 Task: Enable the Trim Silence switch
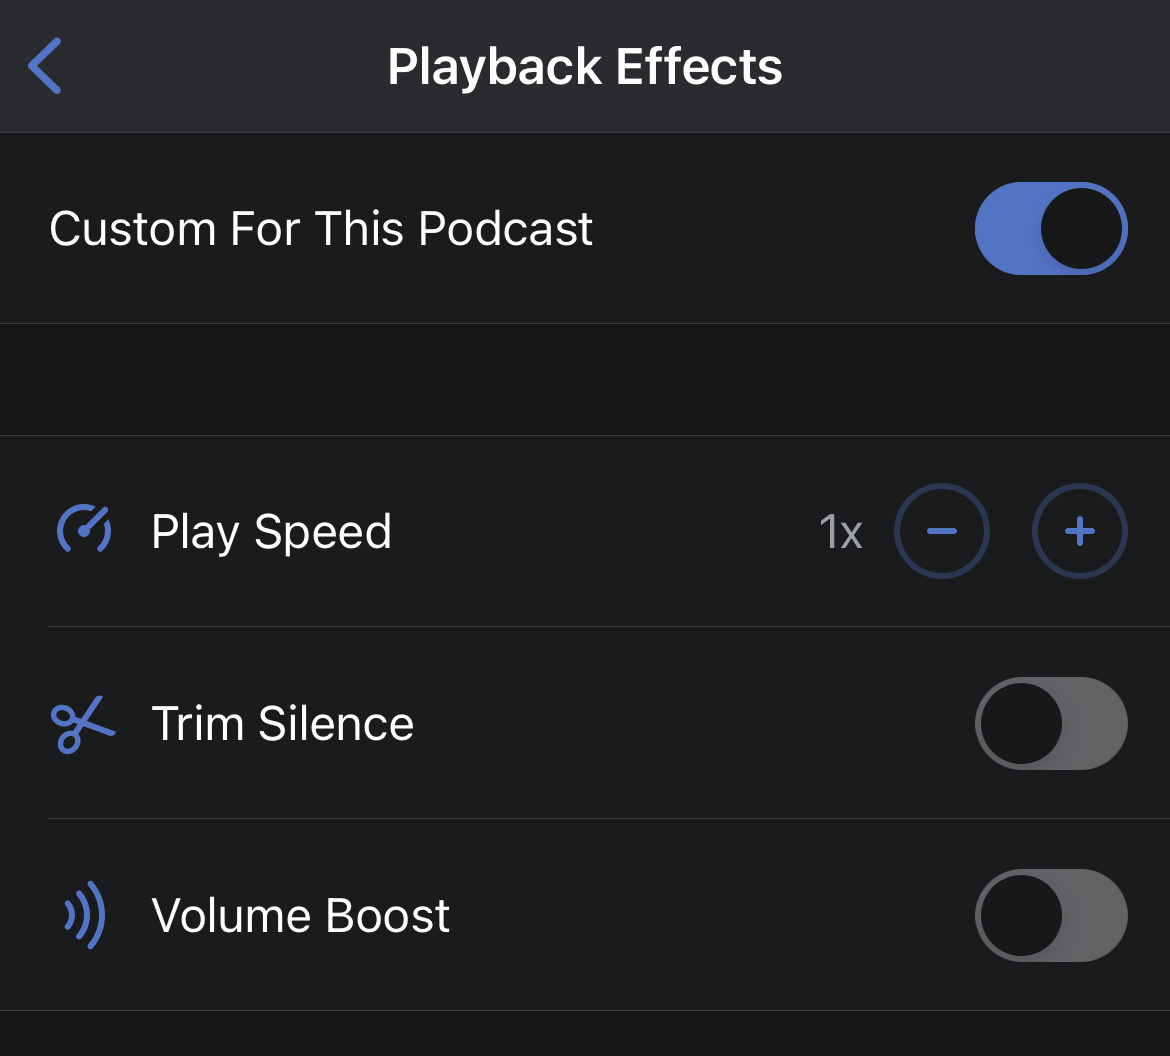(1050, 724)
